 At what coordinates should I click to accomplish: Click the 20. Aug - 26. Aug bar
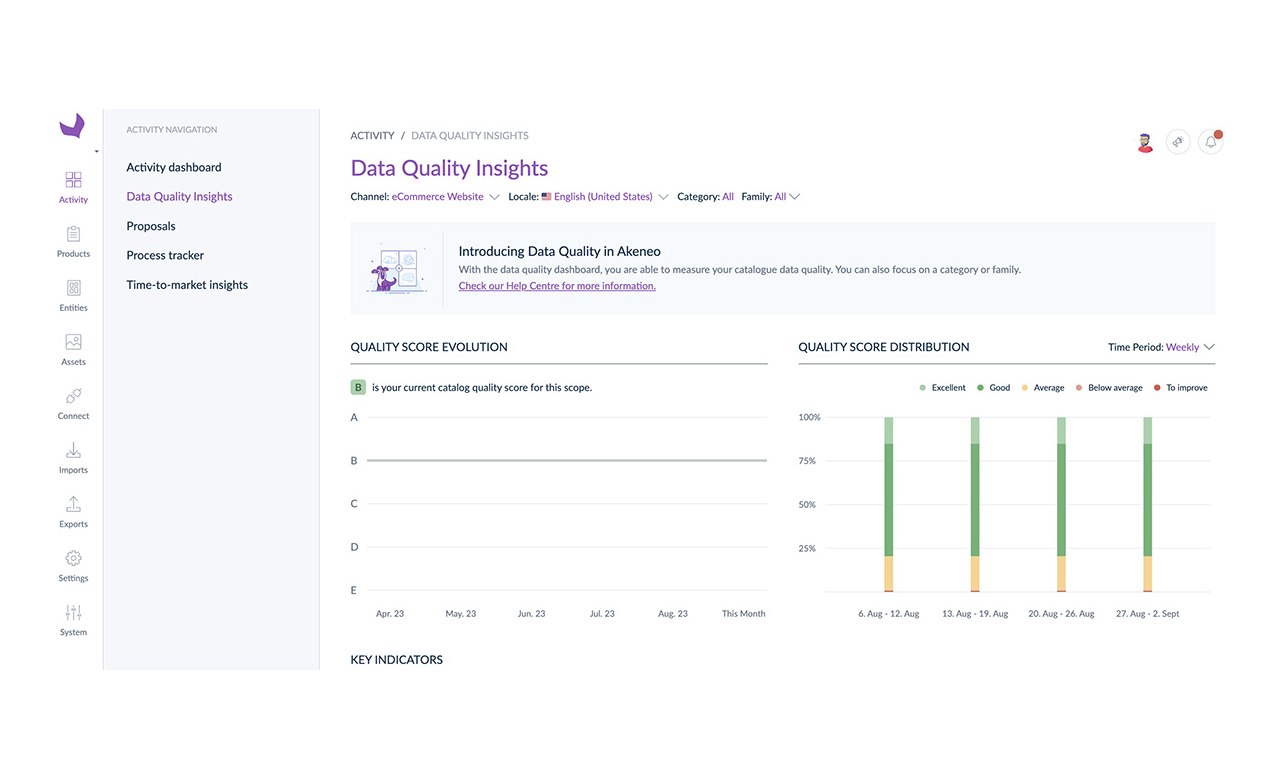(x=1061, y=504)
